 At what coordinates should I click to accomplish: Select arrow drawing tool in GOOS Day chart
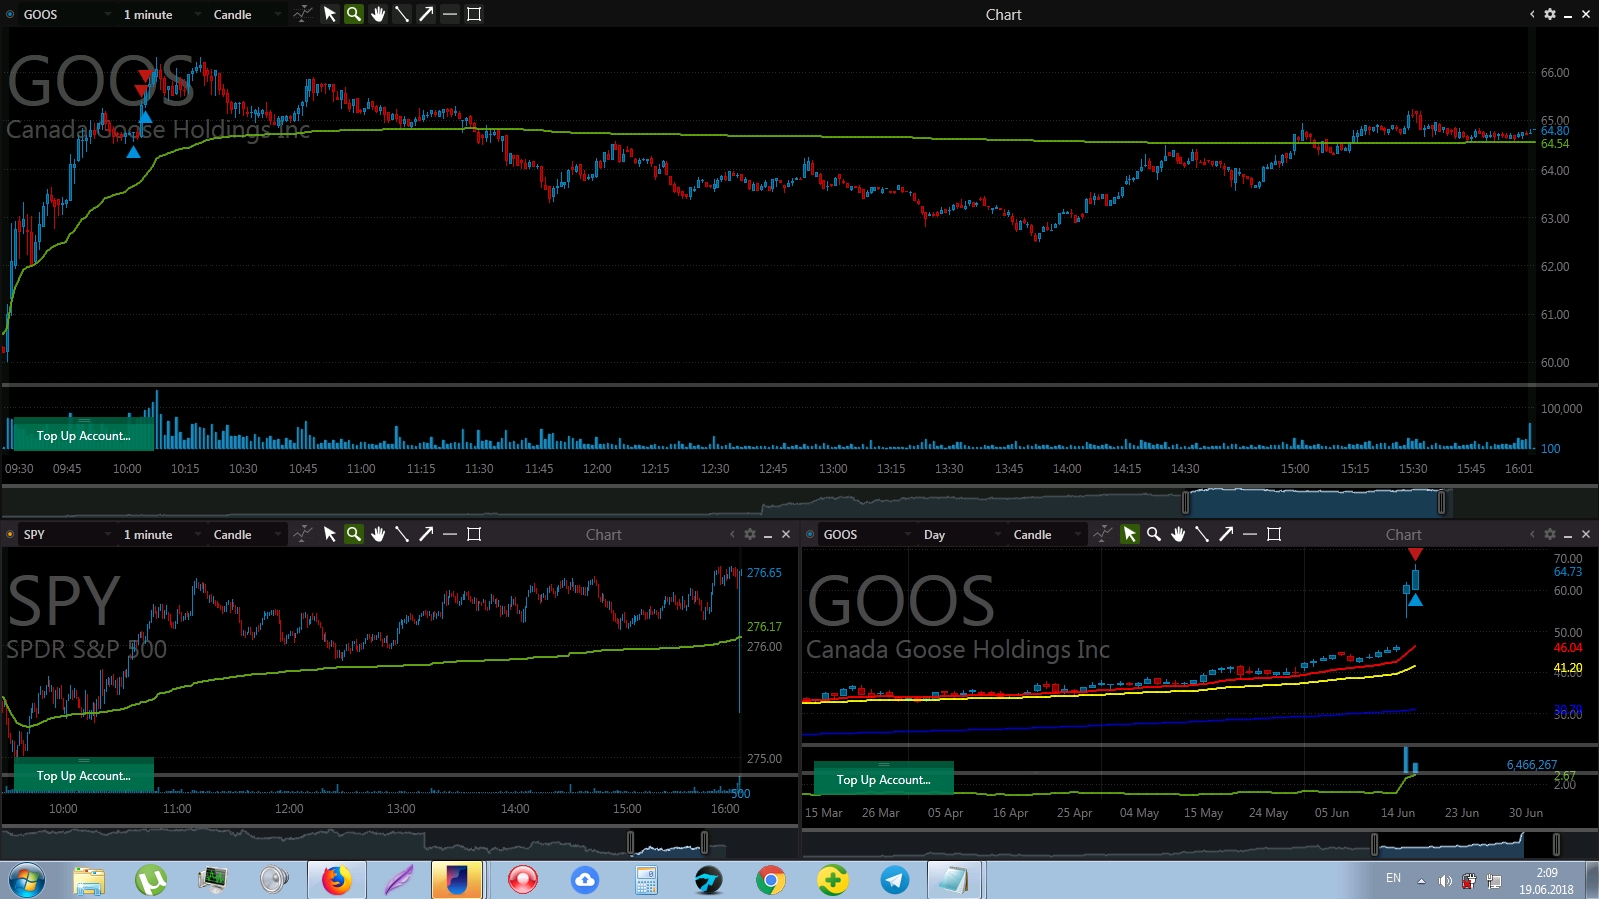coord(1226,534)
